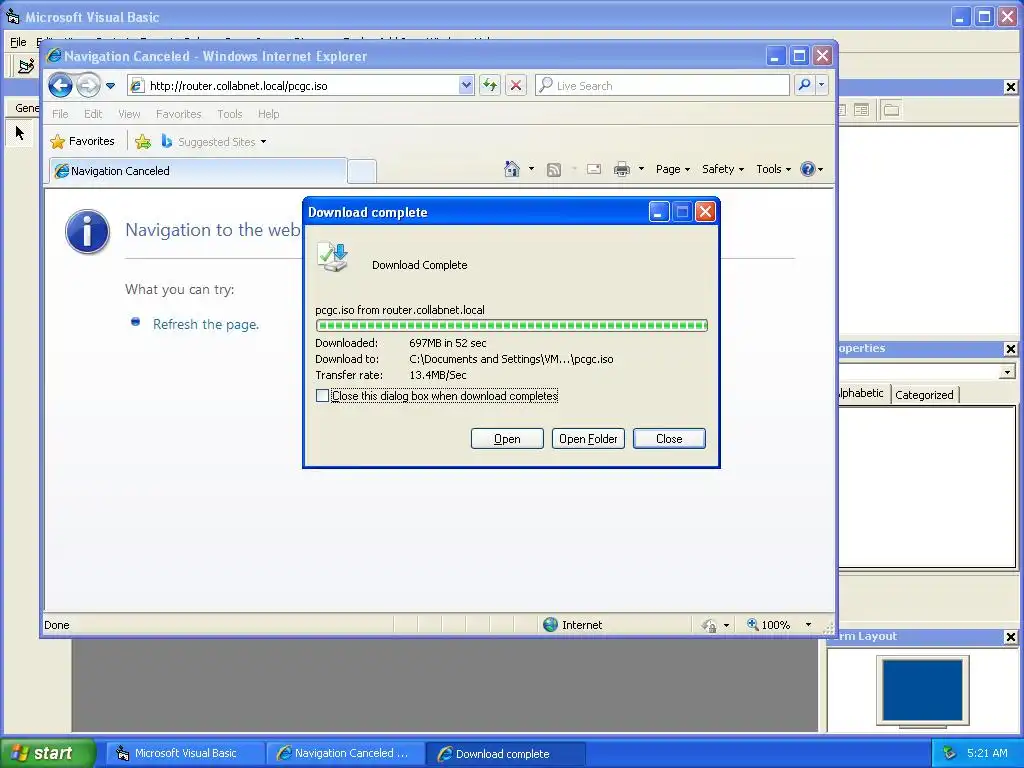Expand the Print dropdown arrow
Screen dimensions: 1024x768
641,169
